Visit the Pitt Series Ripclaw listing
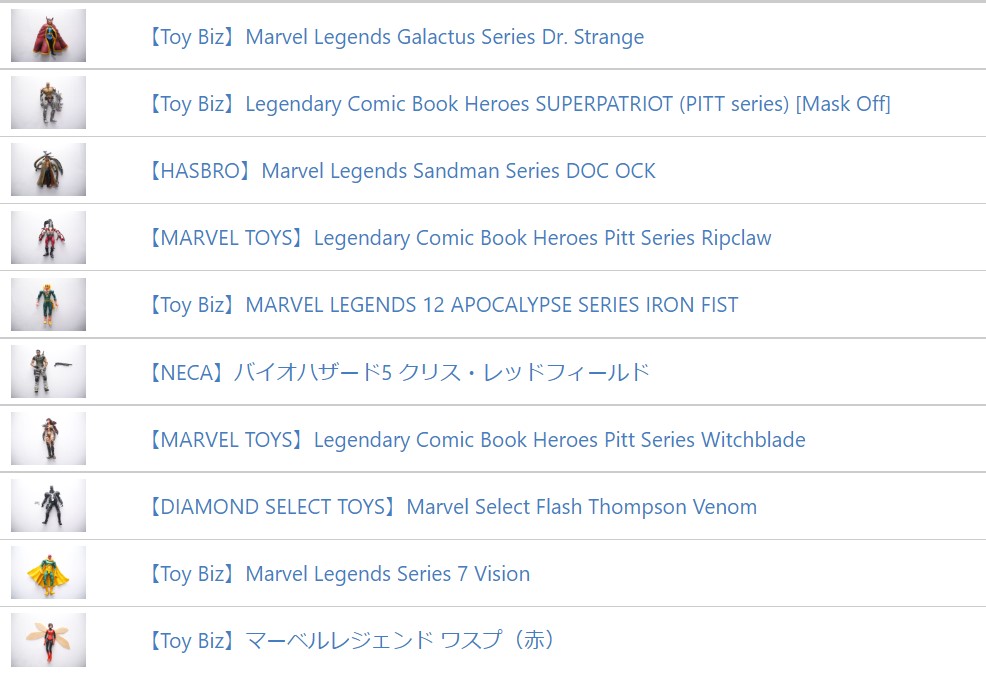 pyautogui.click(x=460, y=238)
